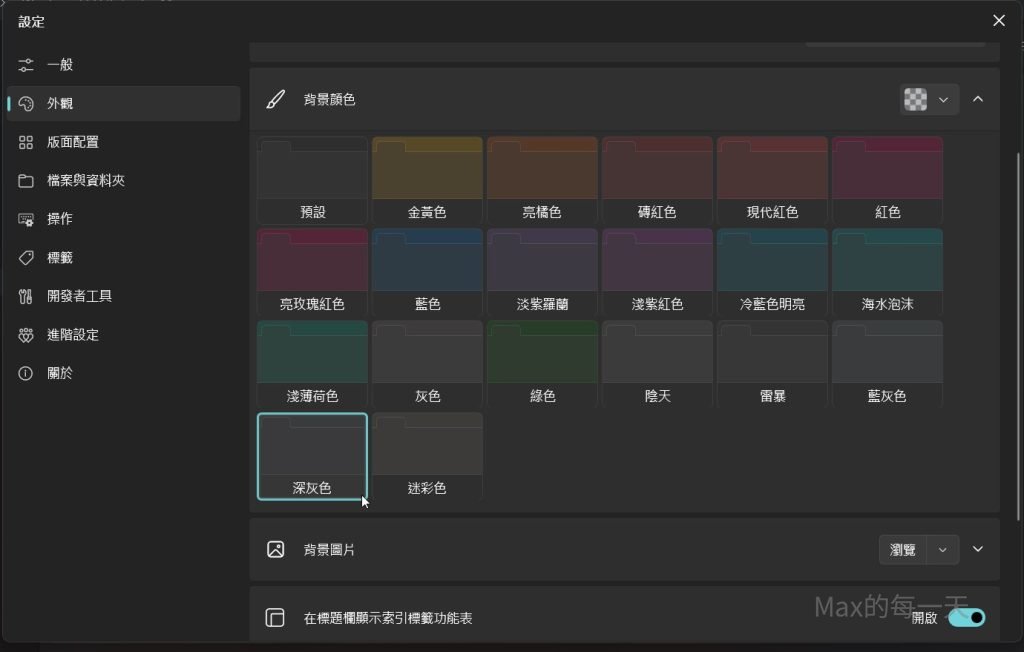
Task: Close the settings dialog
Action: [998, 21]
